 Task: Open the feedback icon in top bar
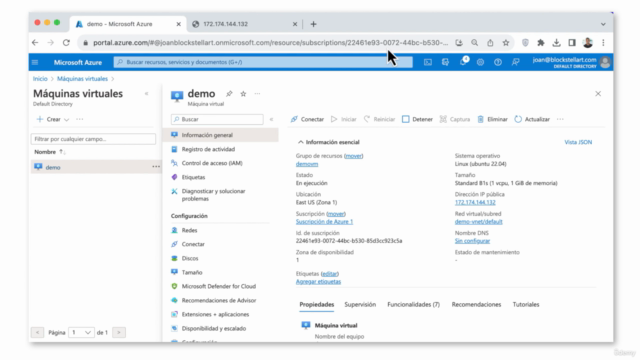[x=516, y=62]
